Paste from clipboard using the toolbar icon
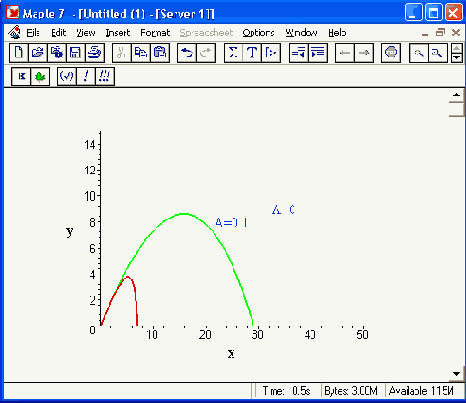The height and width of the screenshot is (403, 466). [160, 53]
